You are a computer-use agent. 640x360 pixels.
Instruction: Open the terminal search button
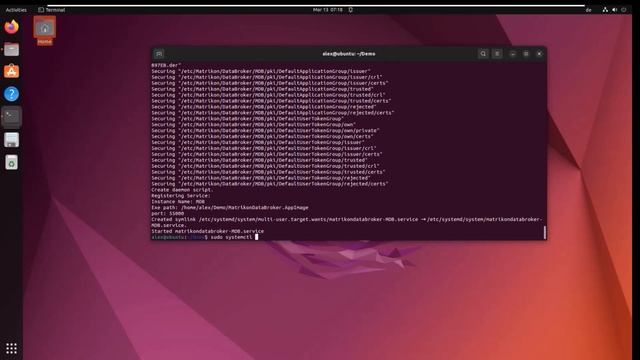point(483,54)
